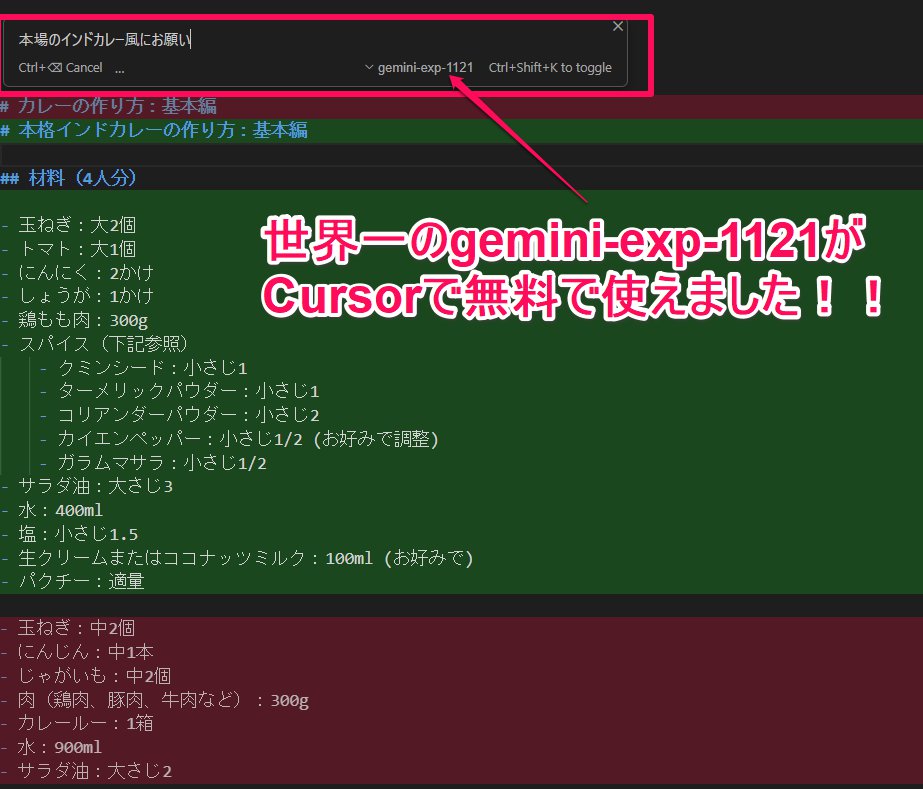Click the removed line 'カレールー：1箱'
Screen dimensions: 923x789
pos(86,723)
